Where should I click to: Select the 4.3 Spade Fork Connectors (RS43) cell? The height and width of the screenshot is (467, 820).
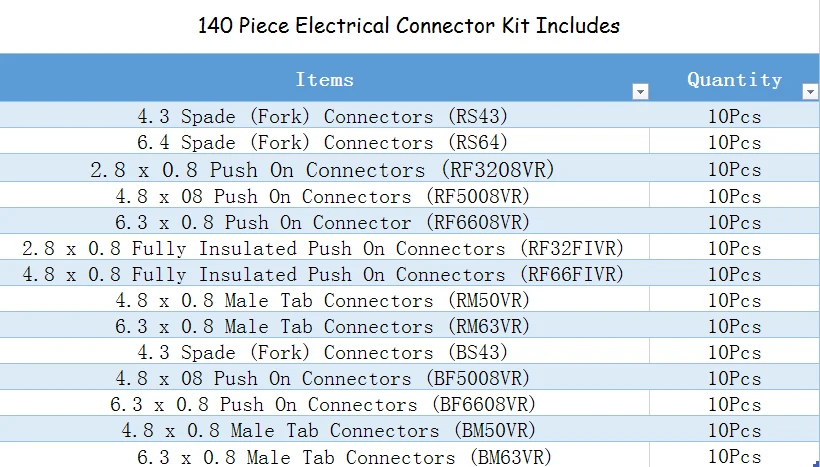pyautogui.click(x=323, y=116)
